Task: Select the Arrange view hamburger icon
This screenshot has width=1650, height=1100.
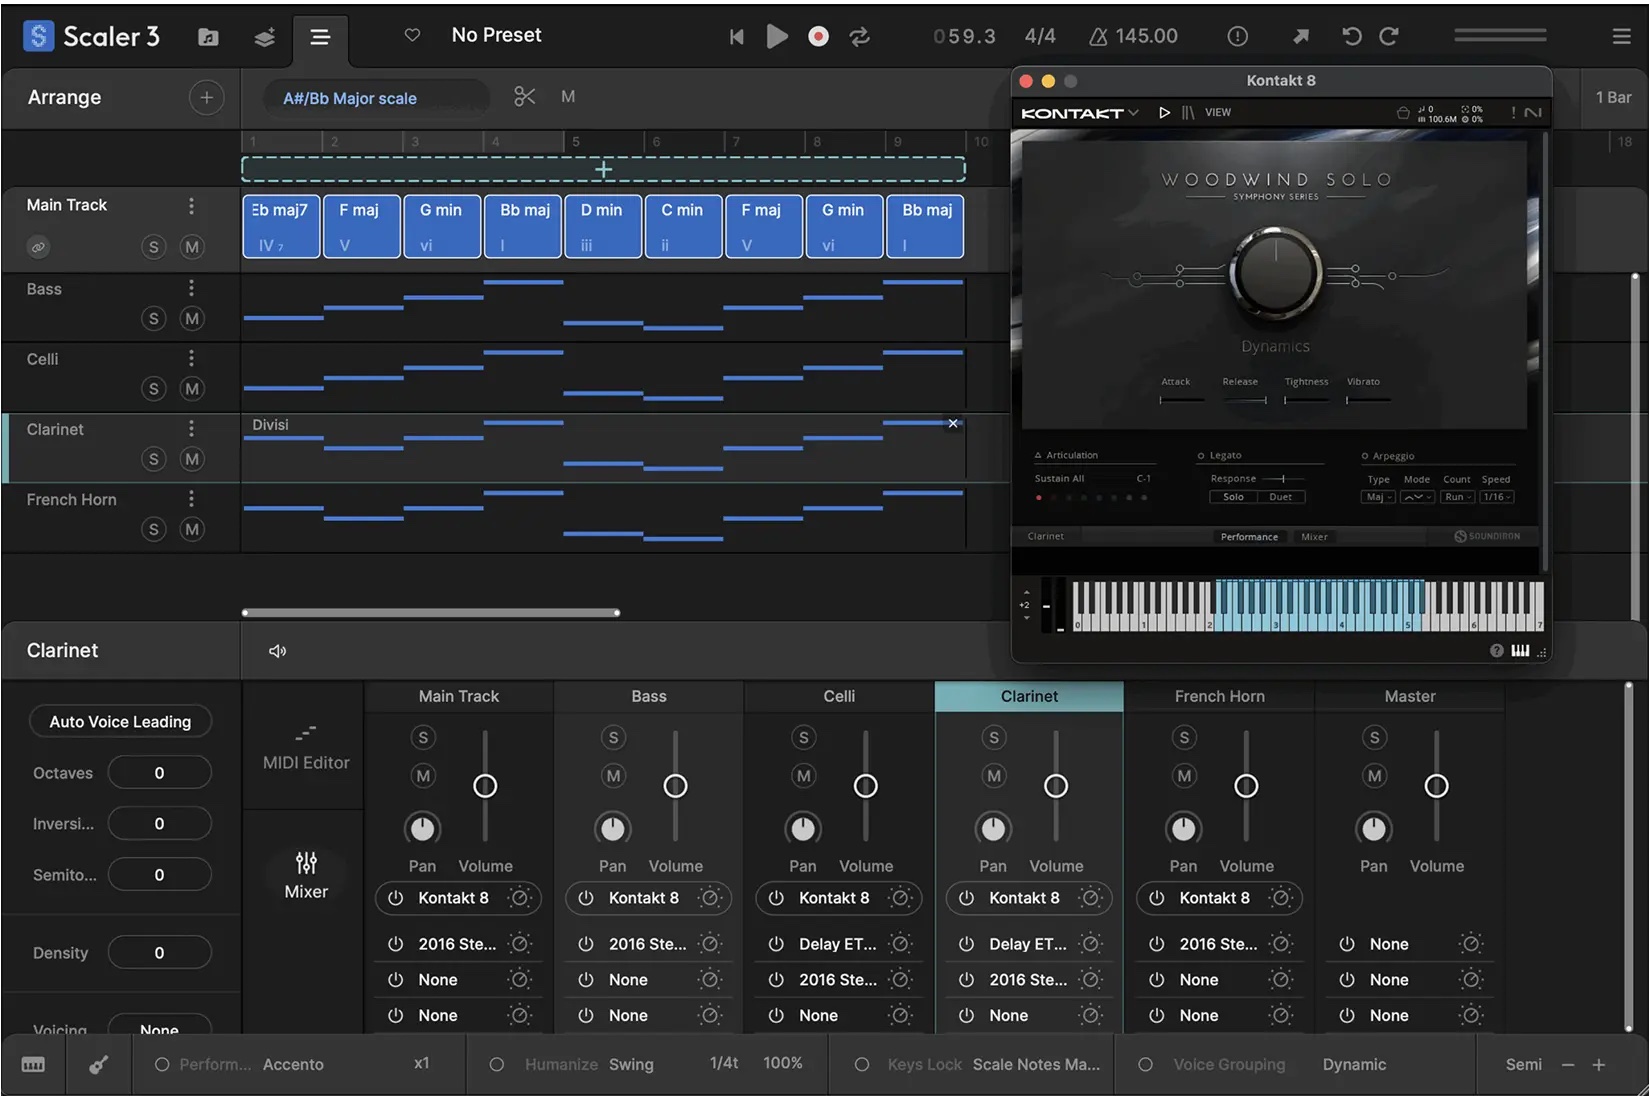Action: tap(320, 36)
